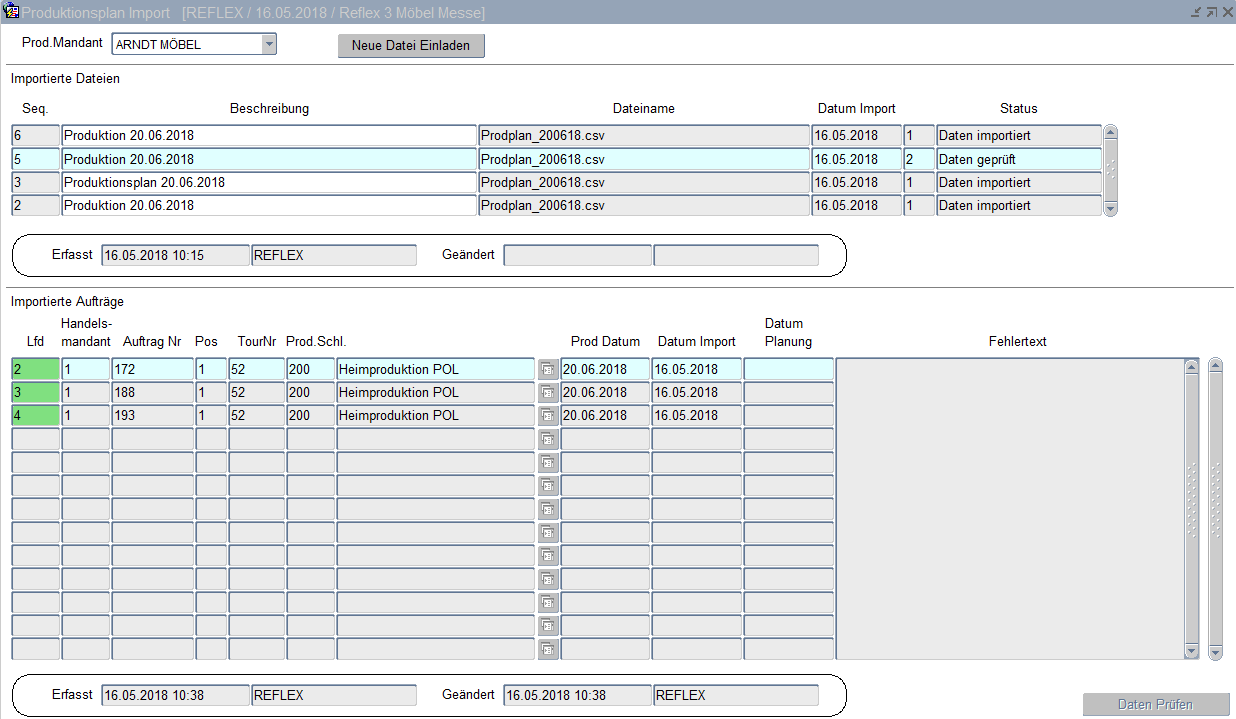This screenshot has height=719, width=1236.
Task: Click the list icon in the Auftrag 193 row
Action: point(548,416)
